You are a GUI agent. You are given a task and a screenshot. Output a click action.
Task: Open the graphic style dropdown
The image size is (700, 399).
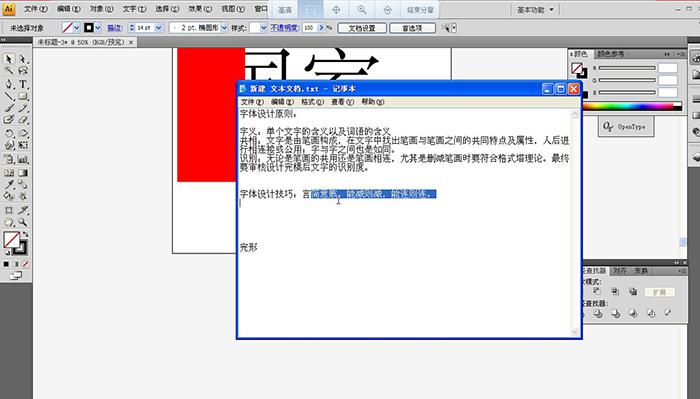point(263,28)
